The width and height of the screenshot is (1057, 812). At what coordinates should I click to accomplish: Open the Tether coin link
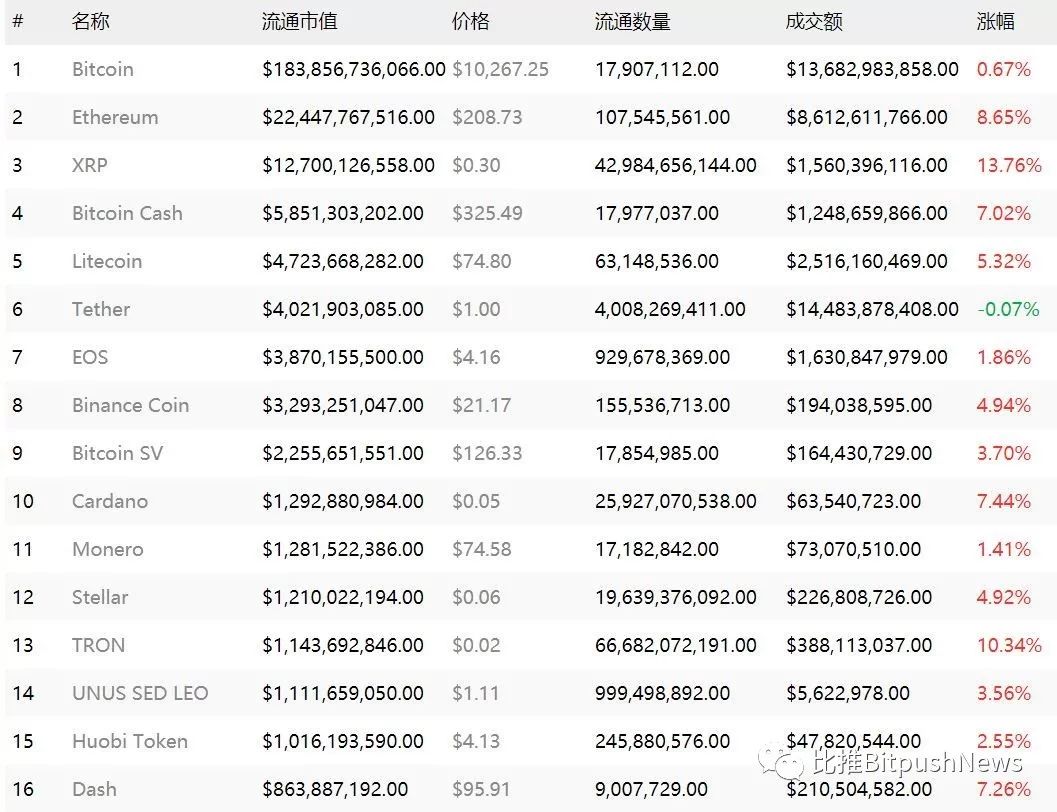click(x=101, y=309)
